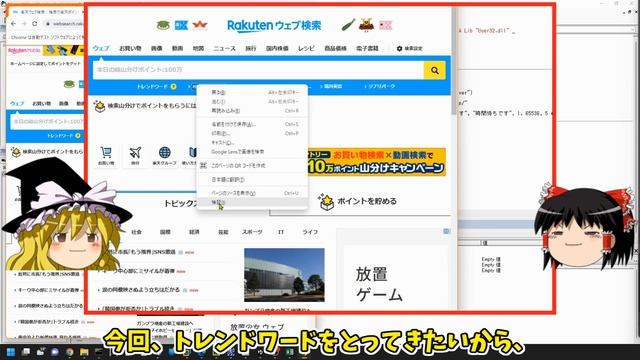The width and height of the screenshot is (640, 360).
Task: Switch topics to the 経済 category
Action: click(x=194, y=232)
